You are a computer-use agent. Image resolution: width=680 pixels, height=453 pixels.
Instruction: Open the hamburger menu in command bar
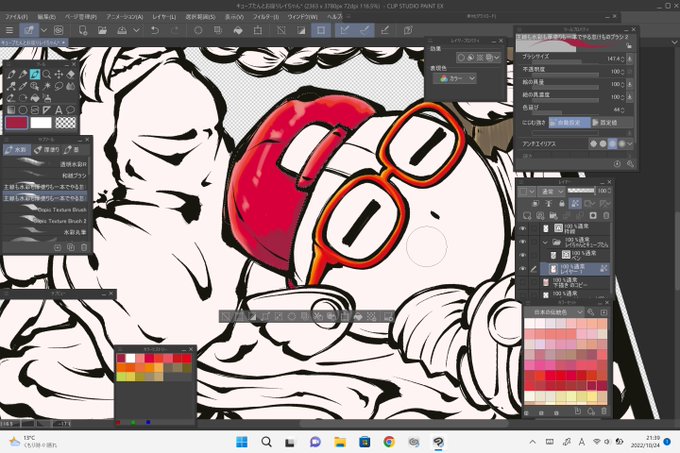click(9, 30)
